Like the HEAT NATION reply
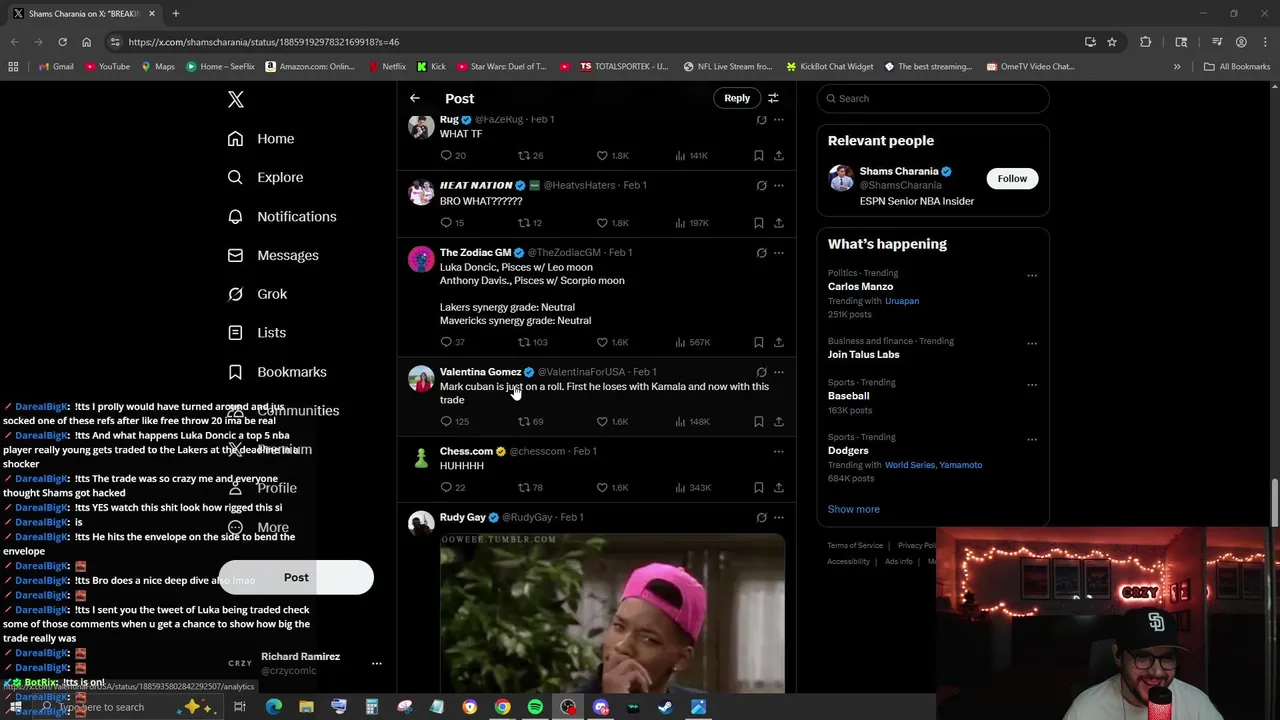The width and height of the screenshot is (1280, 720). 602,223
